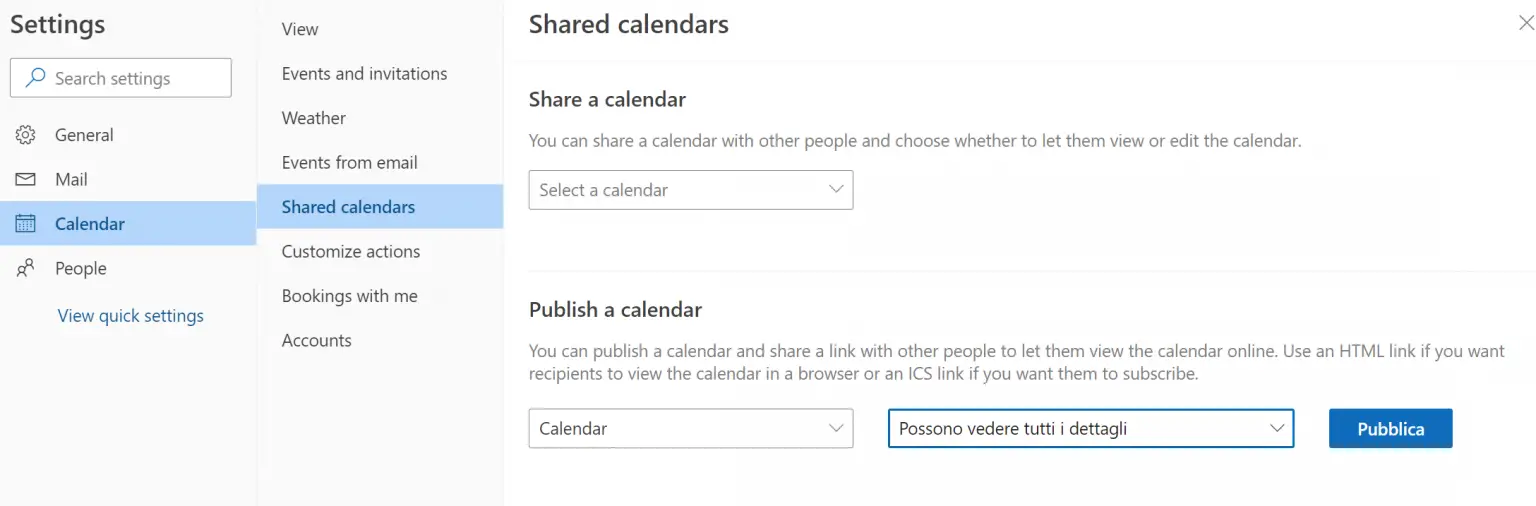Click the General gear icon
Screen dimensions: 1536x506
coord(25,135)
